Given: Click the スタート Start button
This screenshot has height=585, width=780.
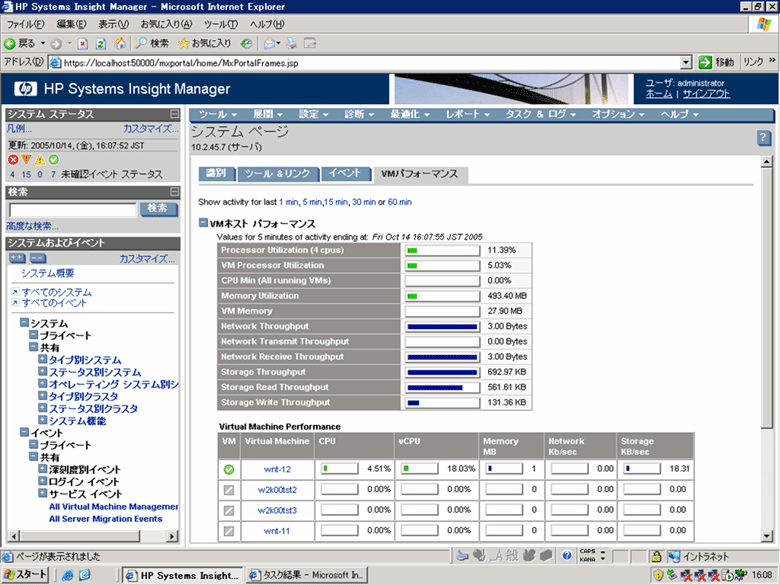Looking at the screenshot, I should coord(25,575).
